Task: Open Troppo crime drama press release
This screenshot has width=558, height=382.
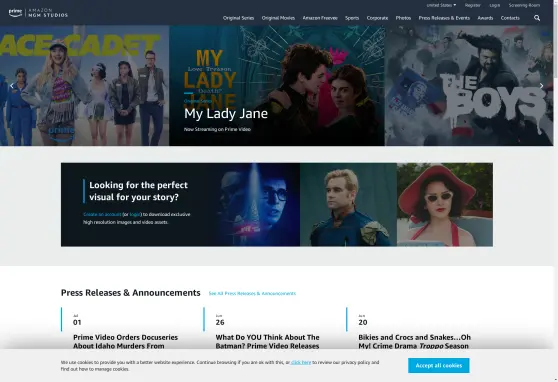Action: (x=414, y=341)
